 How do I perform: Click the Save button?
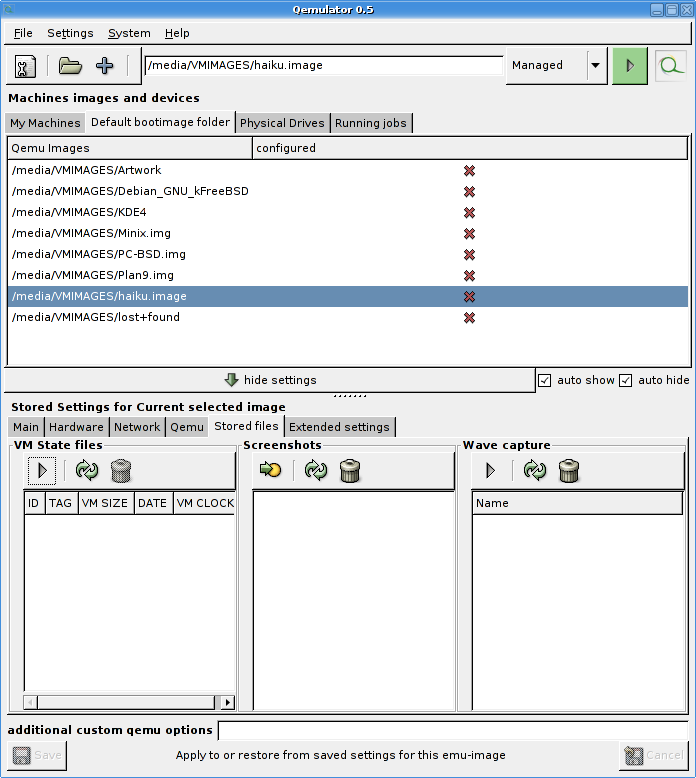37,755
